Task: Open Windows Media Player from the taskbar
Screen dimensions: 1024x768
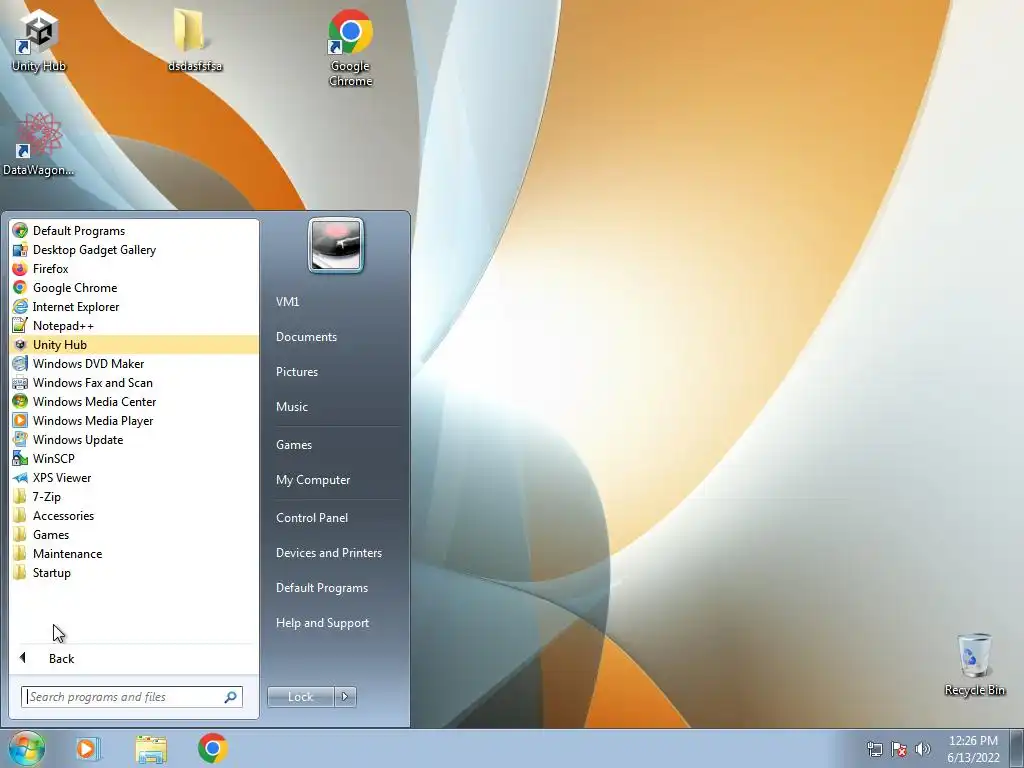Action: (88, 748)
